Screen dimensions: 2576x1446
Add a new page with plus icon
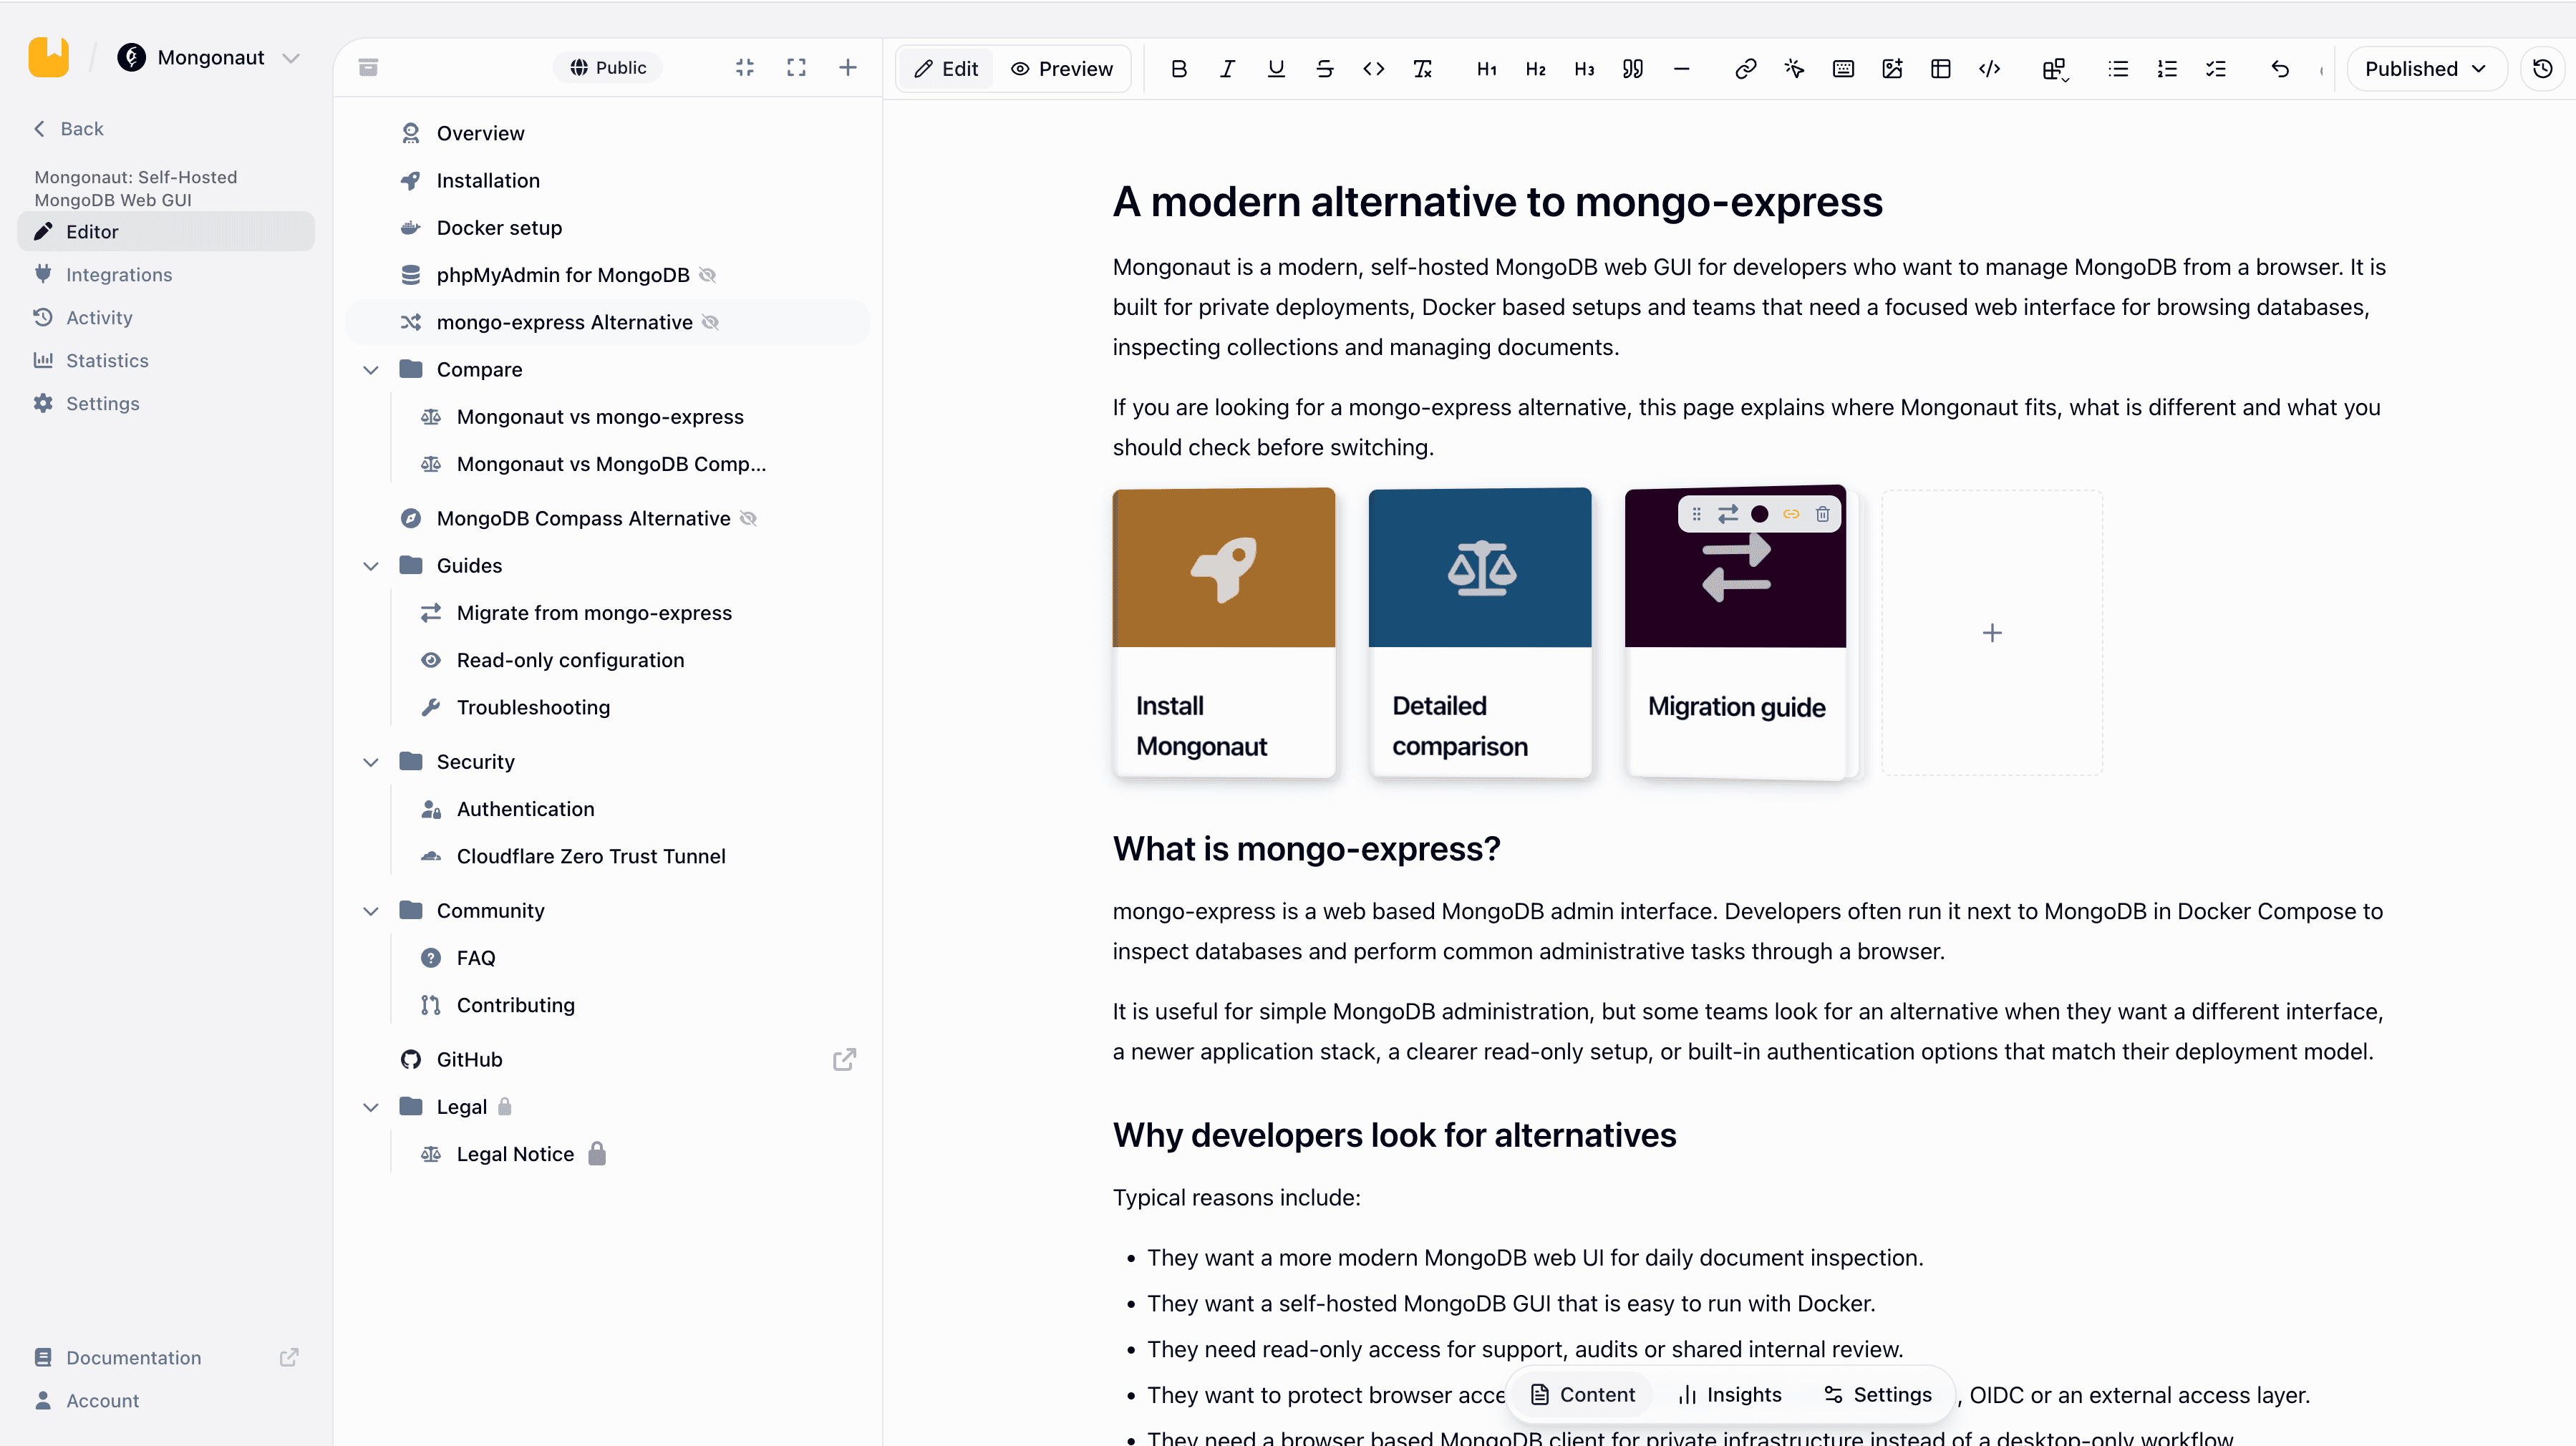847,67
